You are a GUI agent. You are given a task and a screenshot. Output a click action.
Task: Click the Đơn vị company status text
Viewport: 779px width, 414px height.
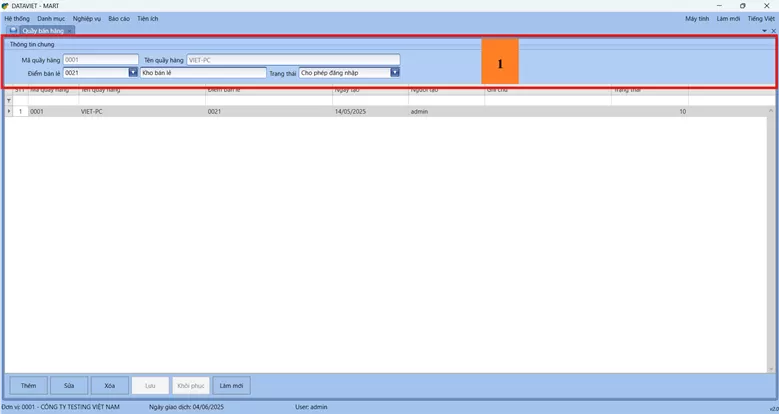(x=61, y=407)
